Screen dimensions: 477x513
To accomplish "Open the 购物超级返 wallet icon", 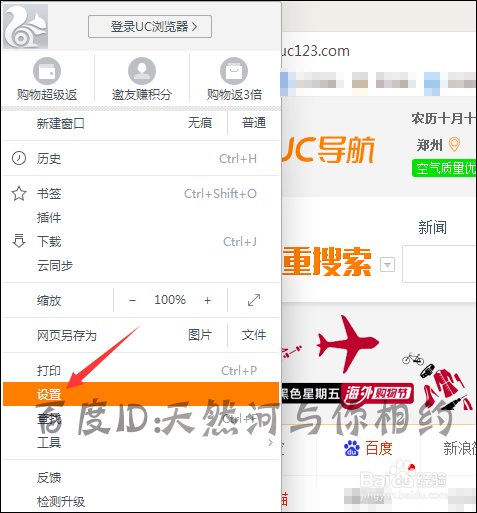I will [x=47, y=71].
